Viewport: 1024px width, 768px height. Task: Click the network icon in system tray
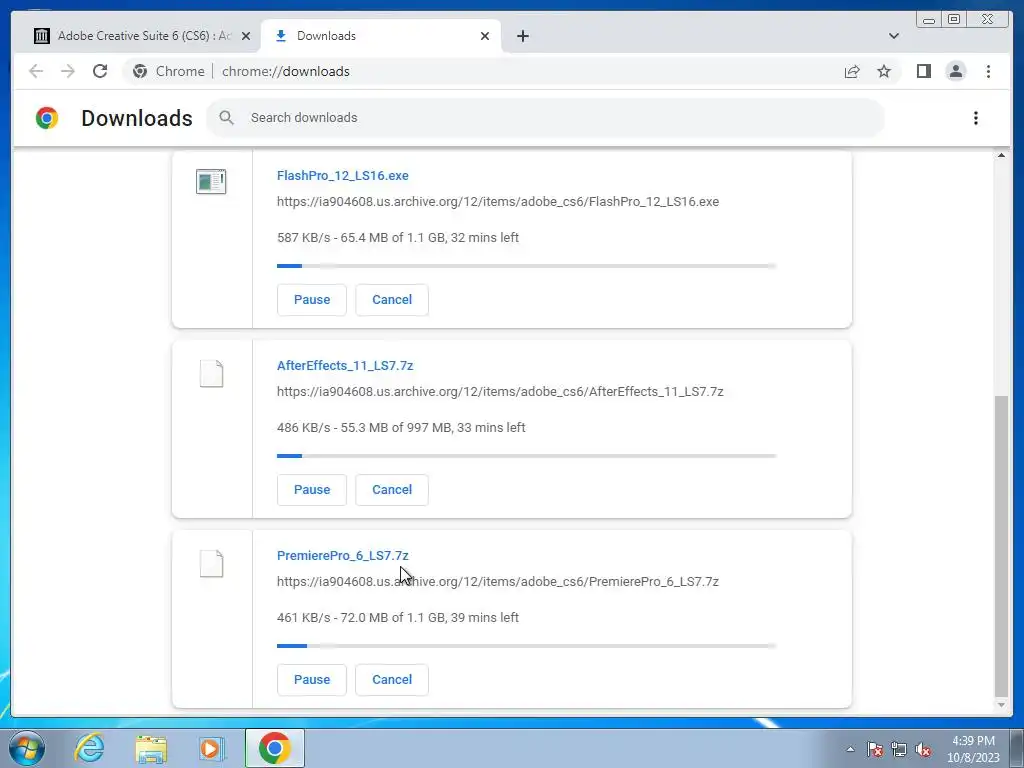pos(899,749)
